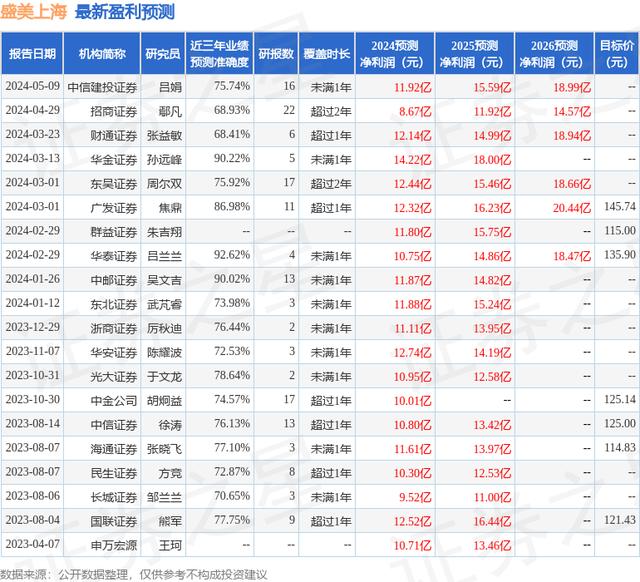Click the target price 145.74
Image resolution: width=640 pixels, height=582 pixels.
click(620, 207)
